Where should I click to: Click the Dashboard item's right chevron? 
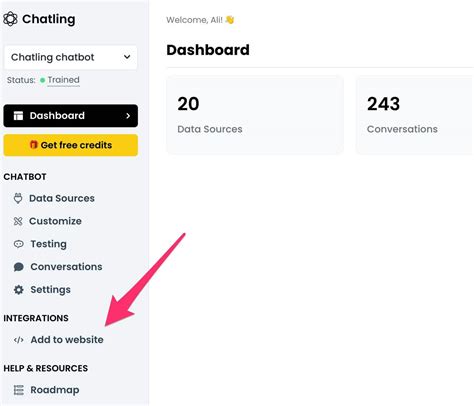(x=128, y=116)
